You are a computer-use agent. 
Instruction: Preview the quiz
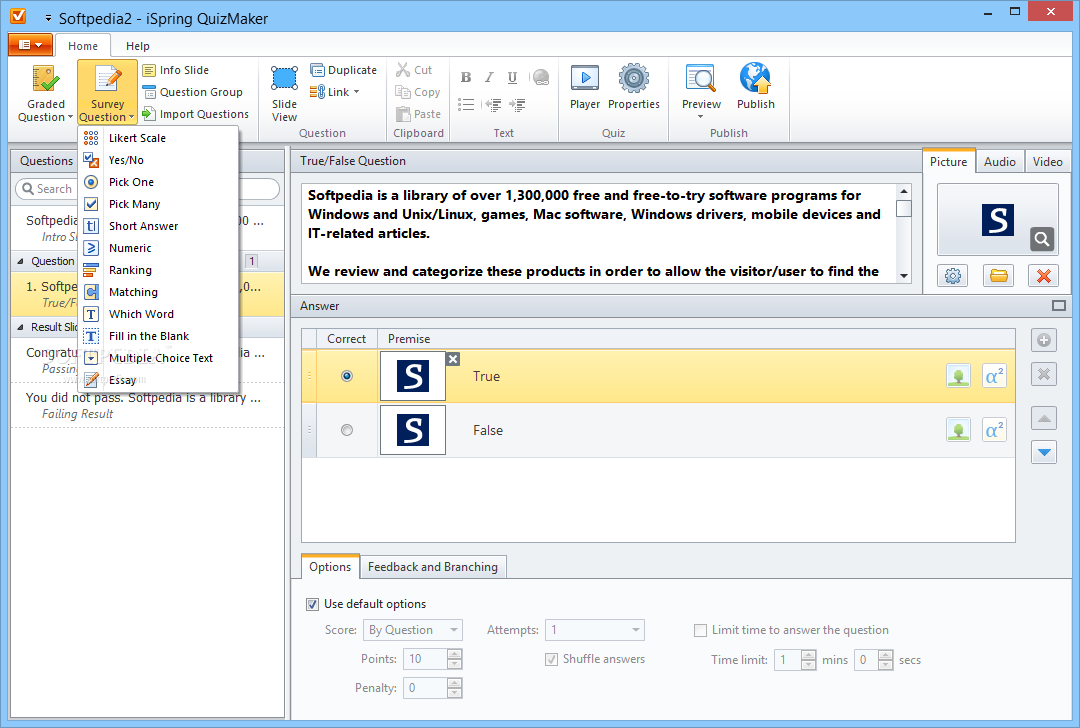(x=701, y=91)
